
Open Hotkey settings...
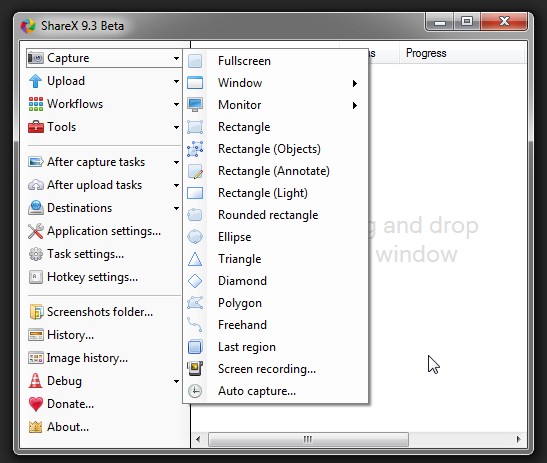coord(104,277)
